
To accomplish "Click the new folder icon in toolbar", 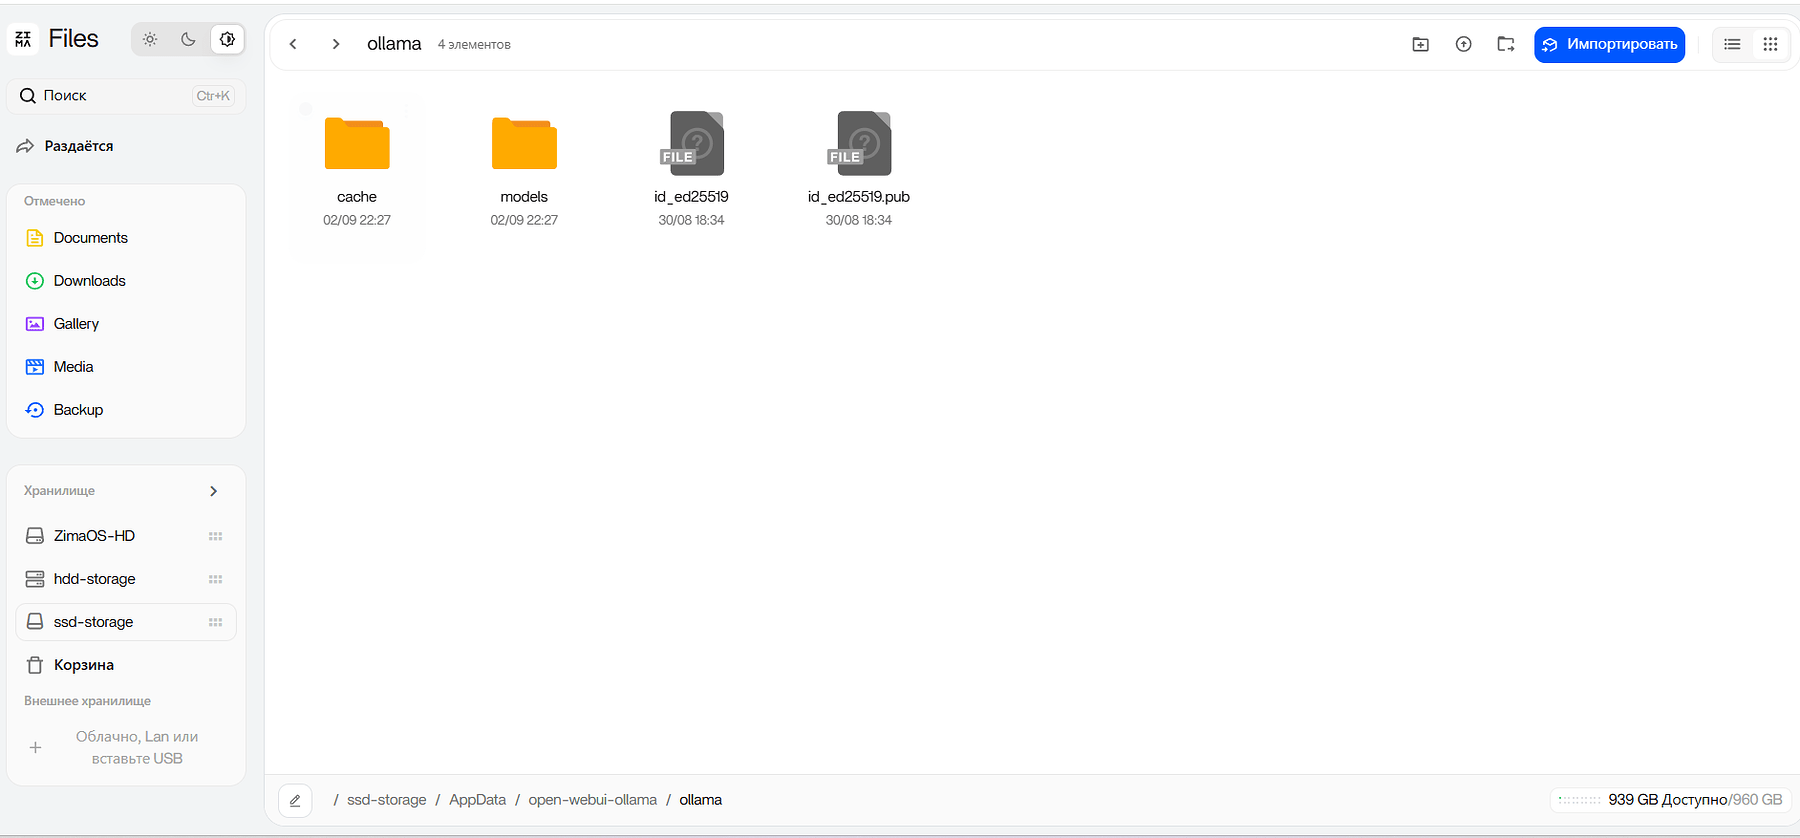I will point(1420,44).
